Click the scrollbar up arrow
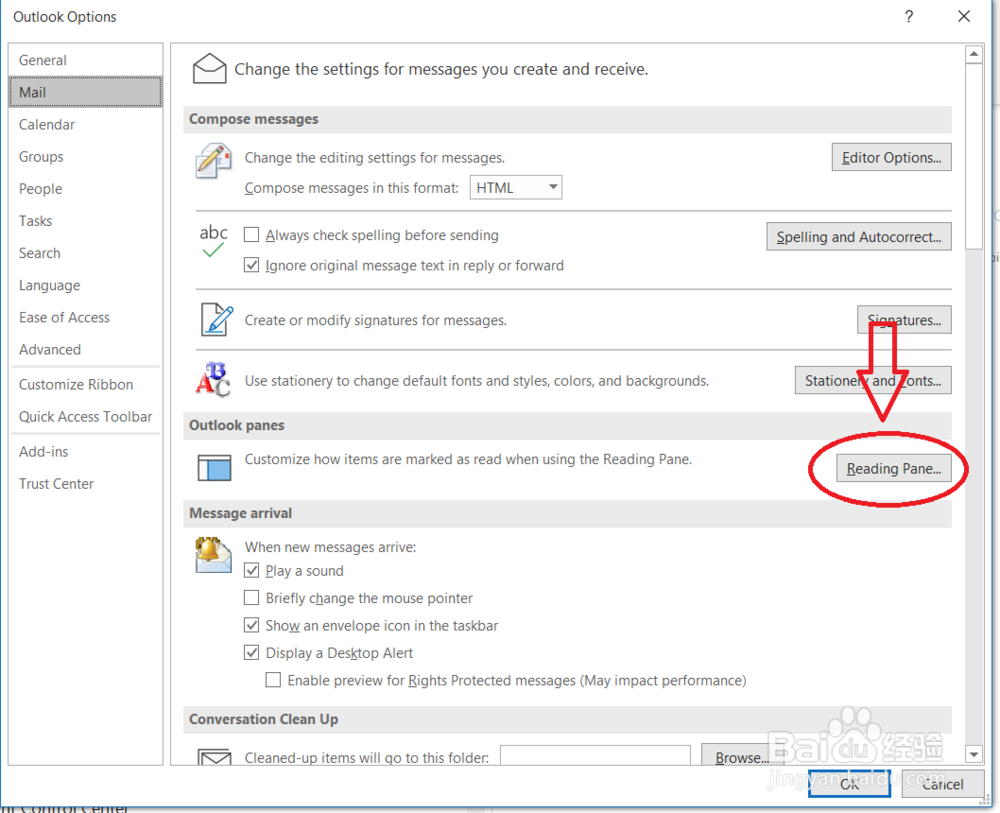The image size is (1000, 813). tap(973, 54)
